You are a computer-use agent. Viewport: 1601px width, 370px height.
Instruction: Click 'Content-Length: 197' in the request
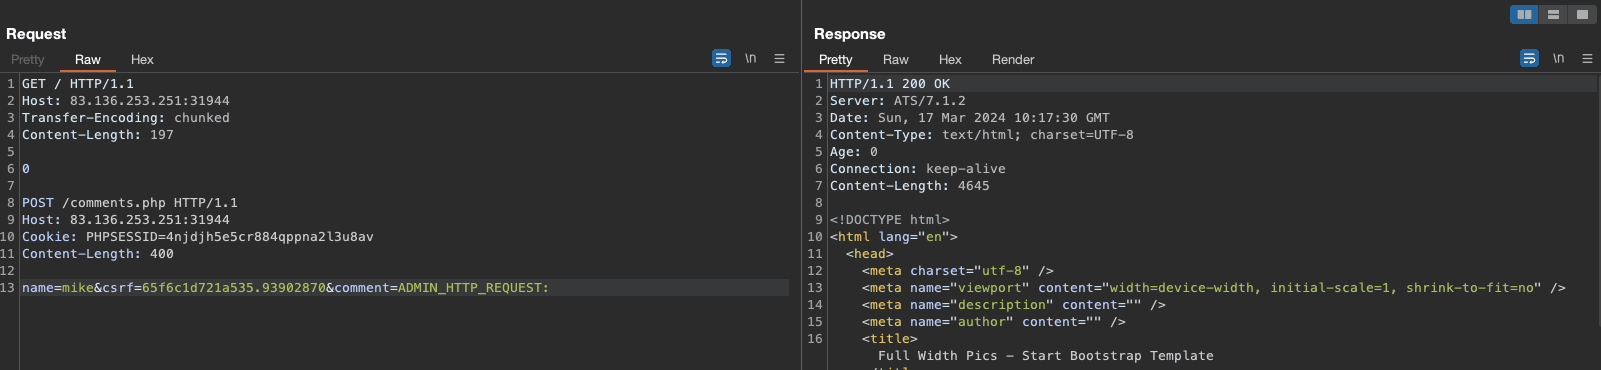pyautogui.click(x=98, y=135)
